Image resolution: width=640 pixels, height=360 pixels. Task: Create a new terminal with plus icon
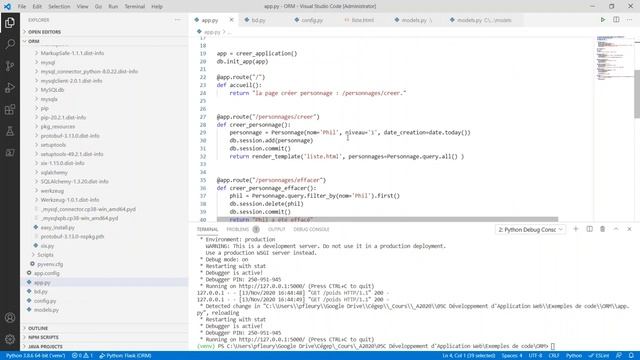click(576, 229)
